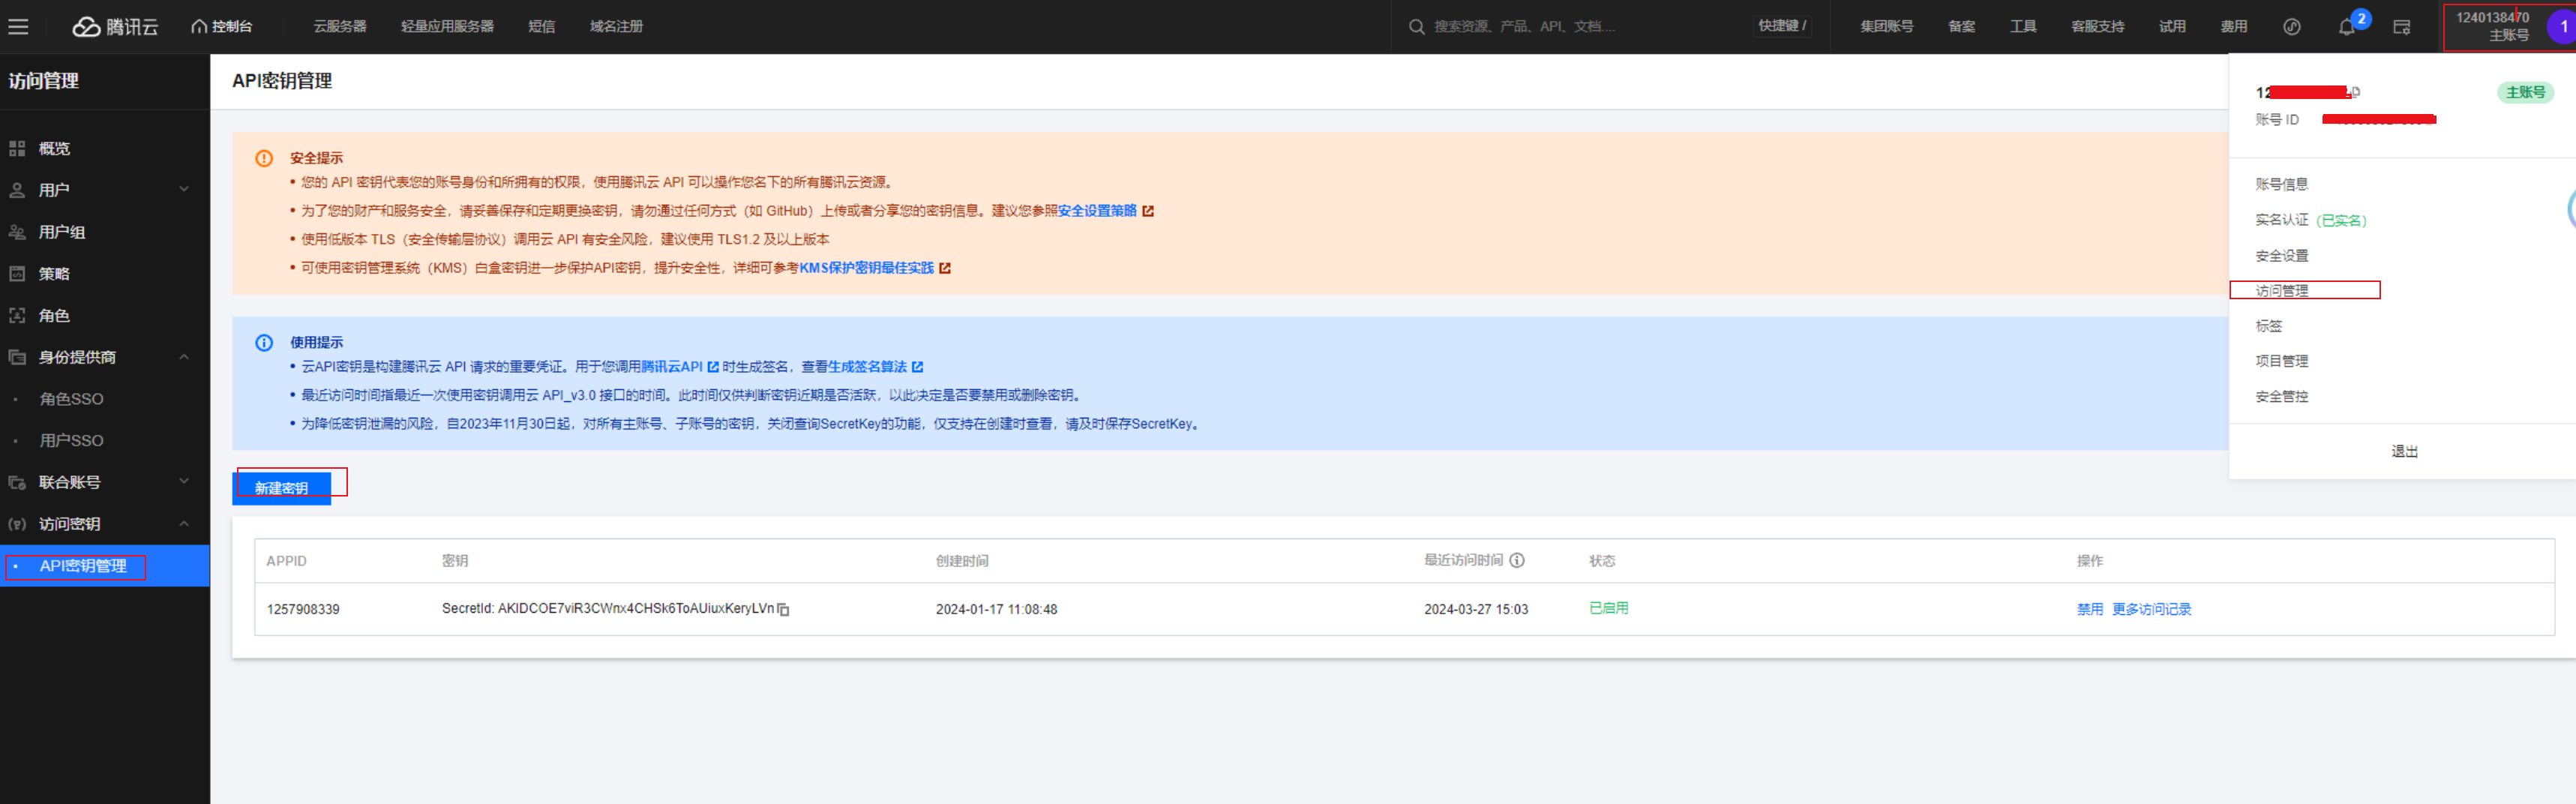The image size is (2576, 804).
Task: Open the hamburger navigation menu
Action: [18, 27]
